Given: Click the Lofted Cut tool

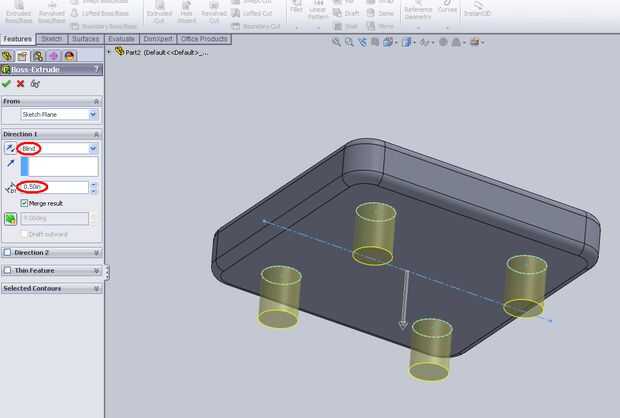Looking at the screenshot, I should click(x=252, y=13).
